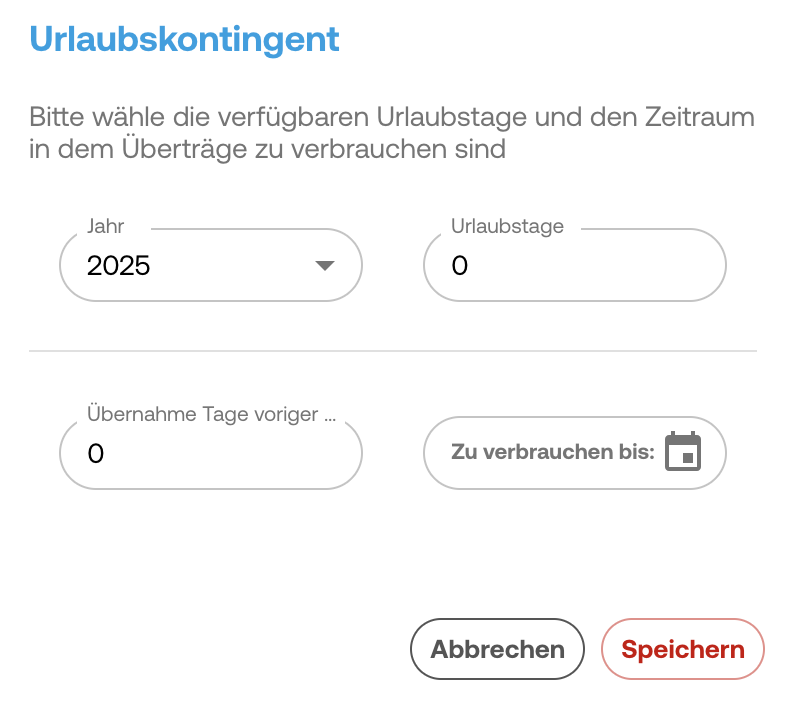The width and height of the screenshot is (786, 714).
Task: Click the 0 value inside Übernahme Tage
Action: pyautogui.click(x=96, y=454)
